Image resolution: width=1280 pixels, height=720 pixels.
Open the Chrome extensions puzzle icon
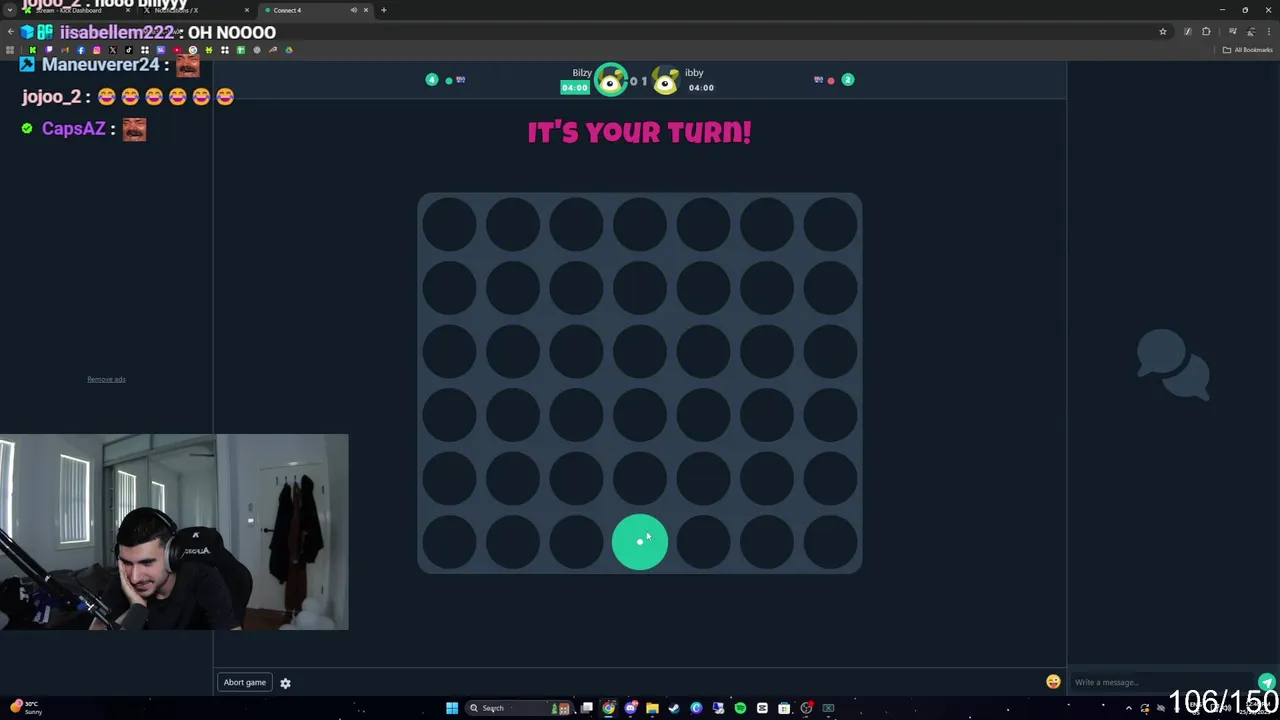pyautogui.click(x=1206, y=32)
